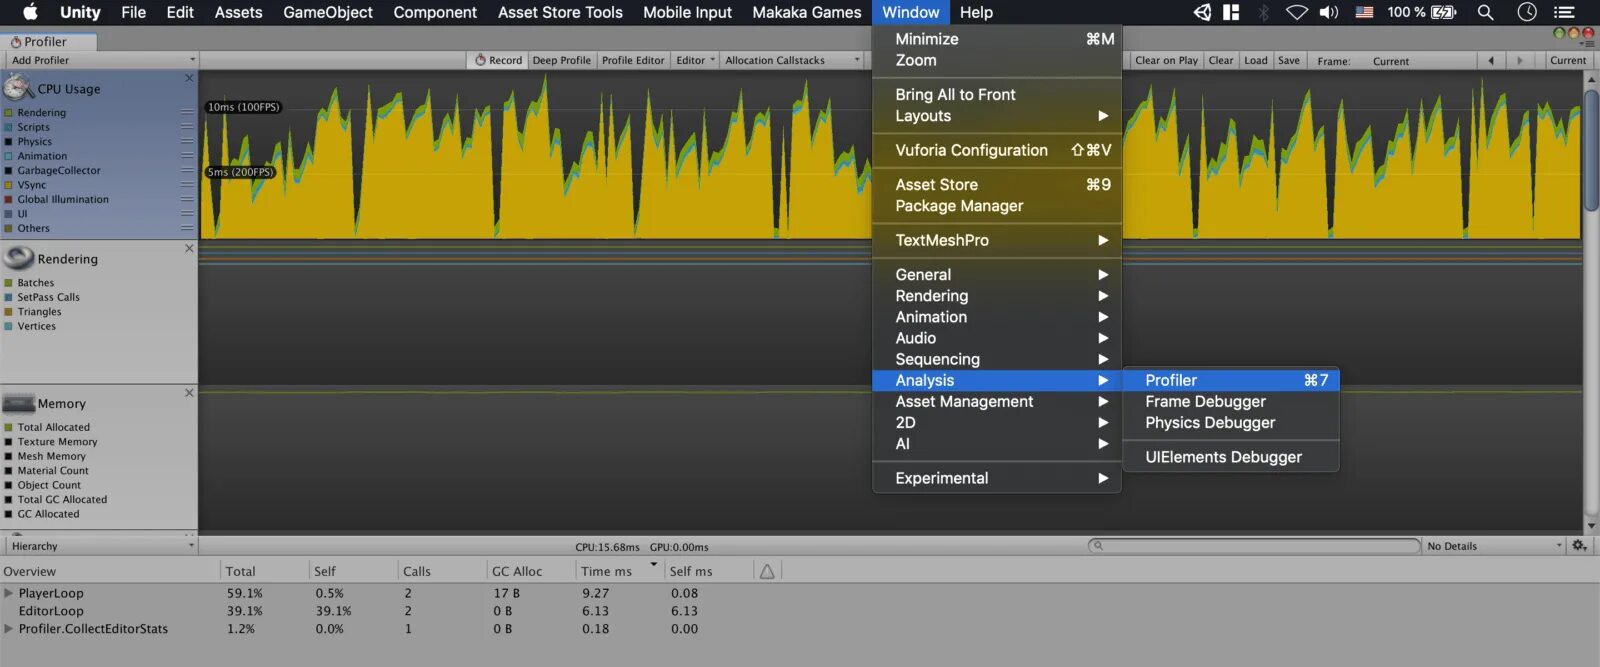Step to previous frame arrow

coord(1491,61)
